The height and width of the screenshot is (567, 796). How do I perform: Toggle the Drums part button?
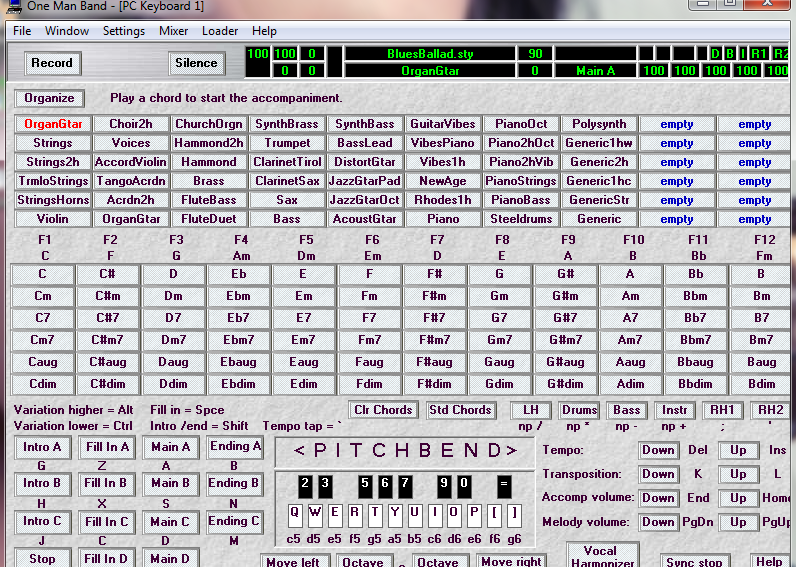(579, 410)
